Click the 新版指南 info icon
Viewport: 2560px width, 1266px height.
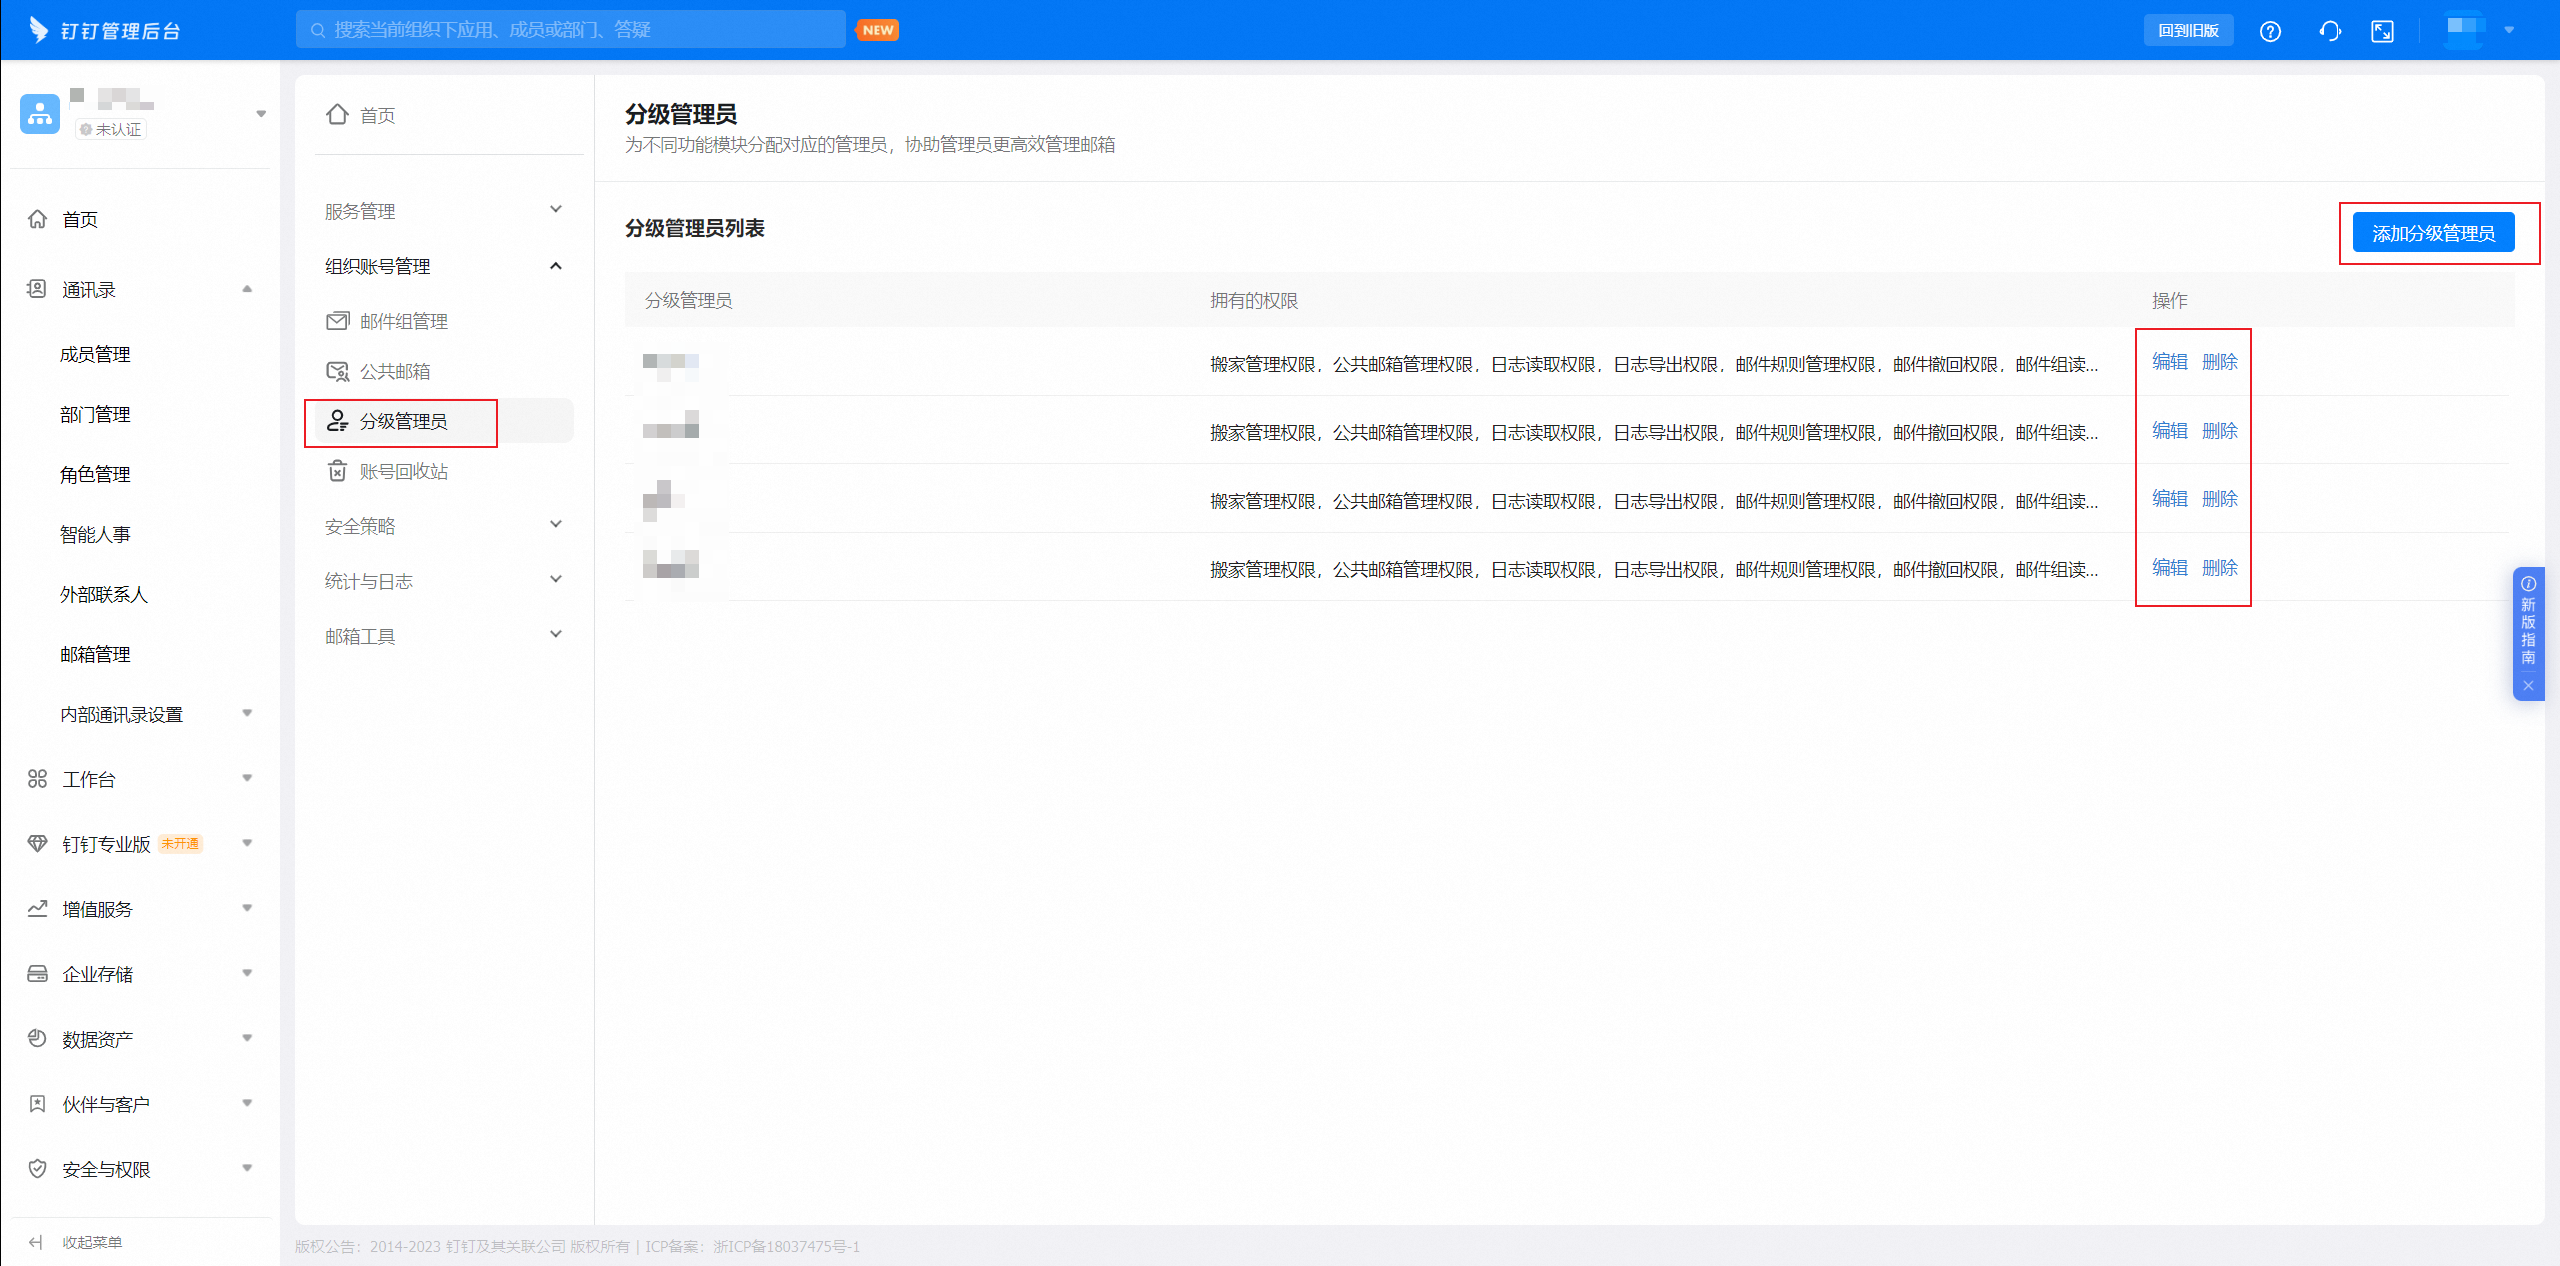(x=2528, y=583)
